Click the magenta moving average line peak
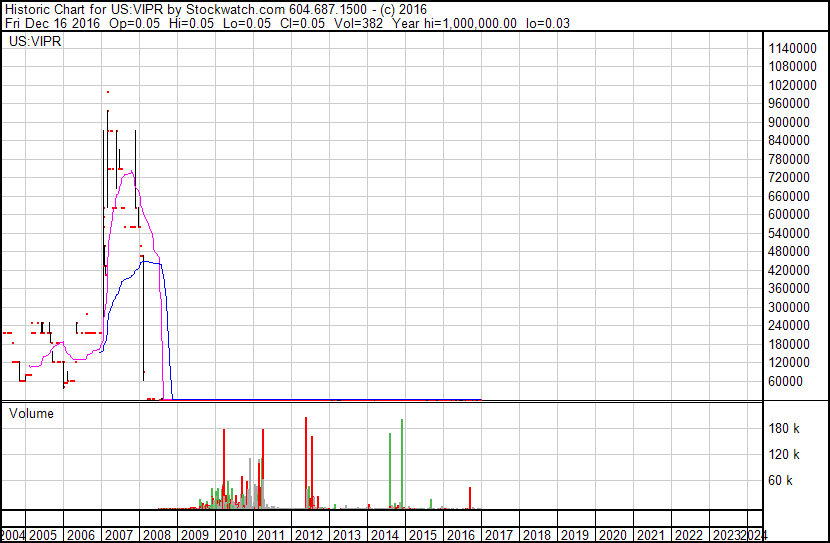 click(130, 171)
